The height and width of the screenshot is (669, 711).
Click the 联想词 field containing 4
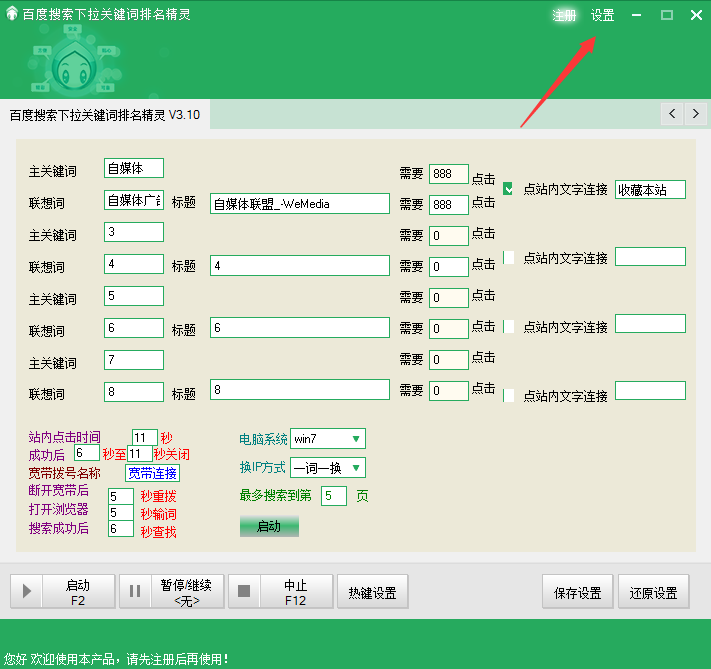pos(134,264)
